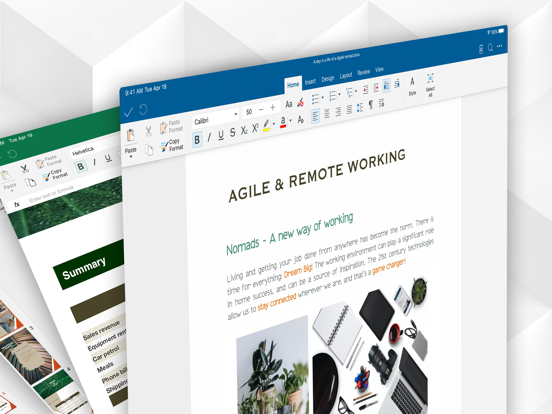Select the right-to-left text direction icon
The image size is (552, 414).
point(397,83)
